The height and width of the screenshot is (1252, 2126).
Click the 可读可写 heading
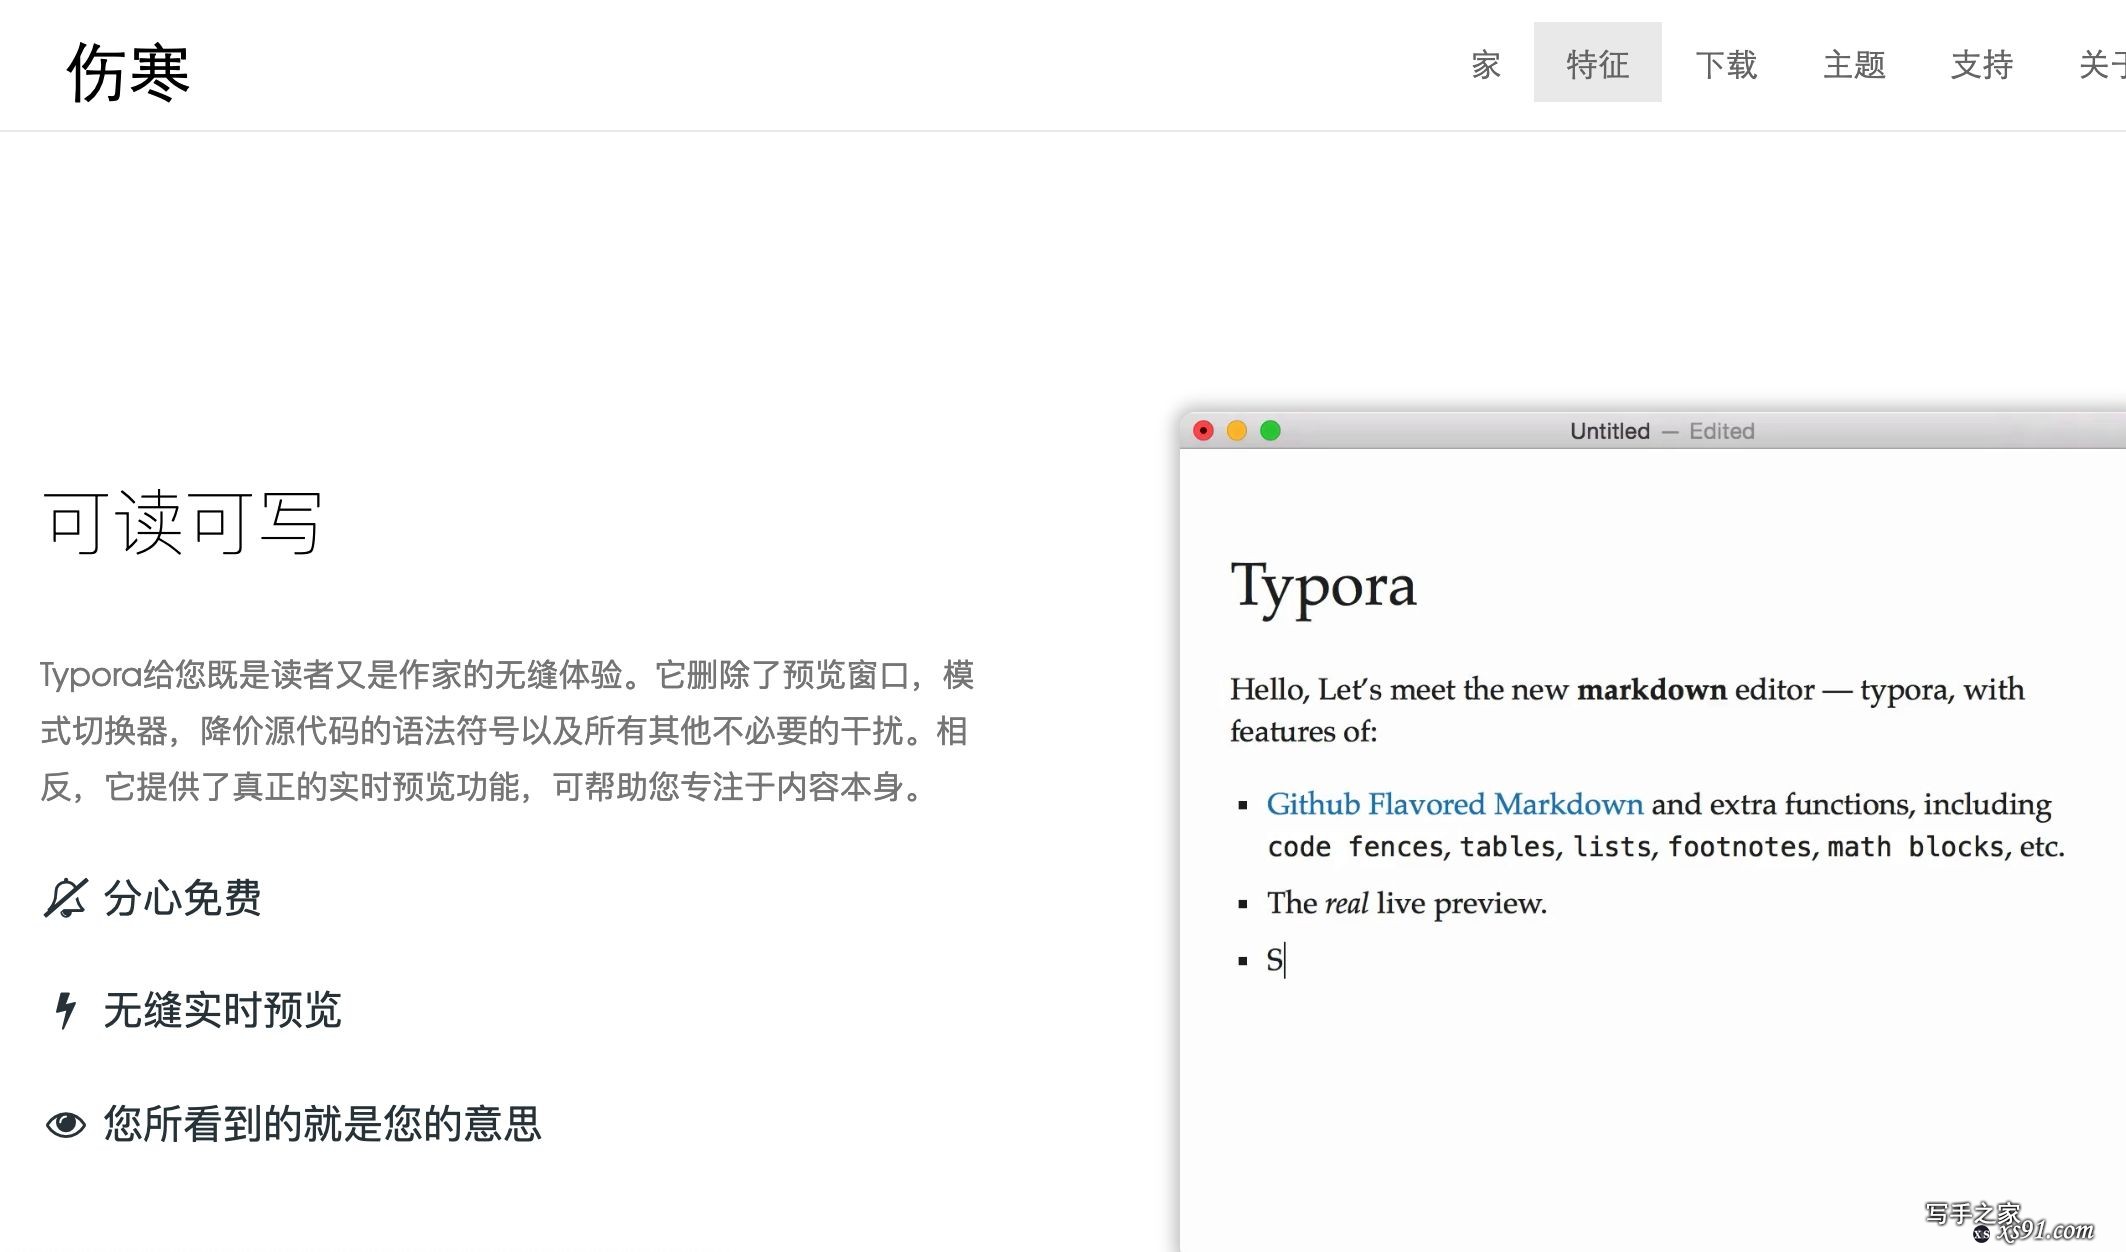point(183,523)
